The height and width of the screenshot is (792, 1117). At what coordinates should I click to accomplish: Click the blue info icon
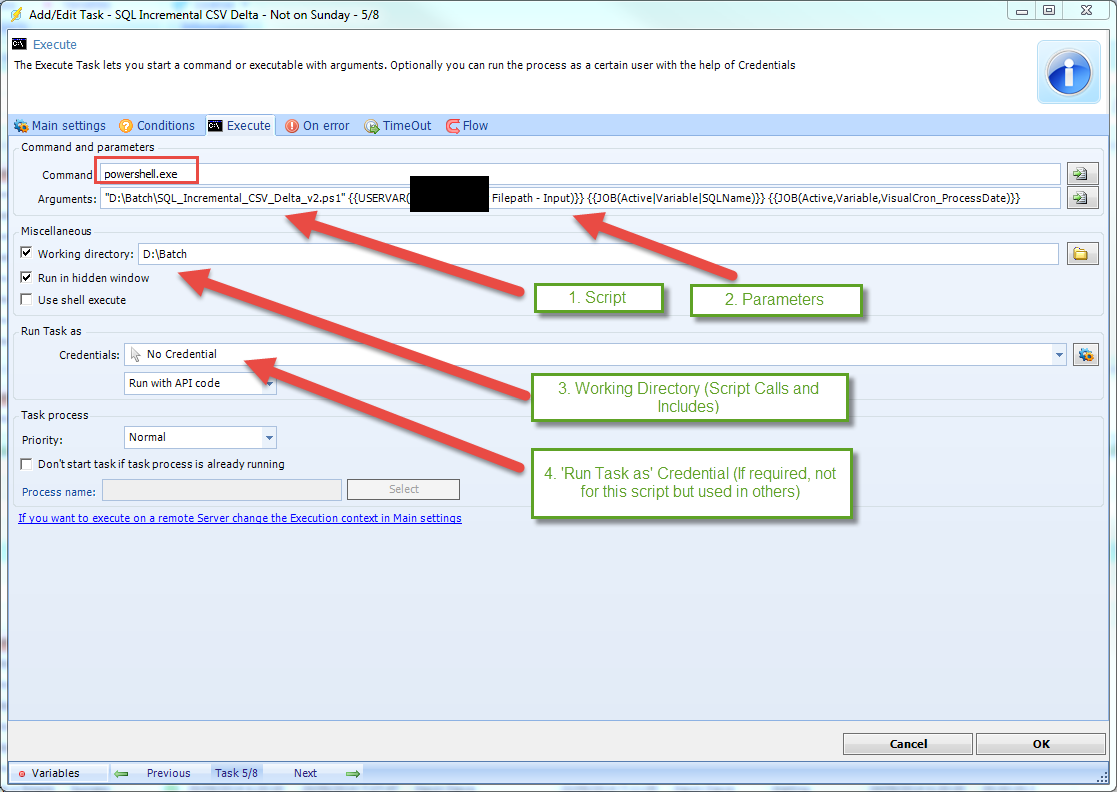[x=1069, y=72]
